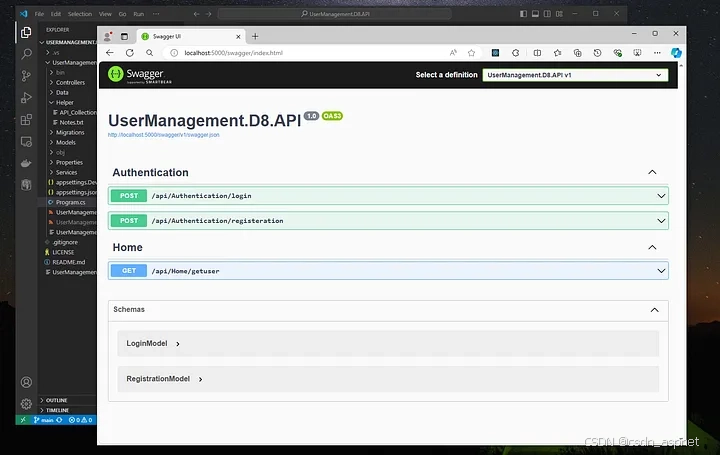Click the browser address bar URL
Viewport: 720px width, 455px height.
pos(233,53)
